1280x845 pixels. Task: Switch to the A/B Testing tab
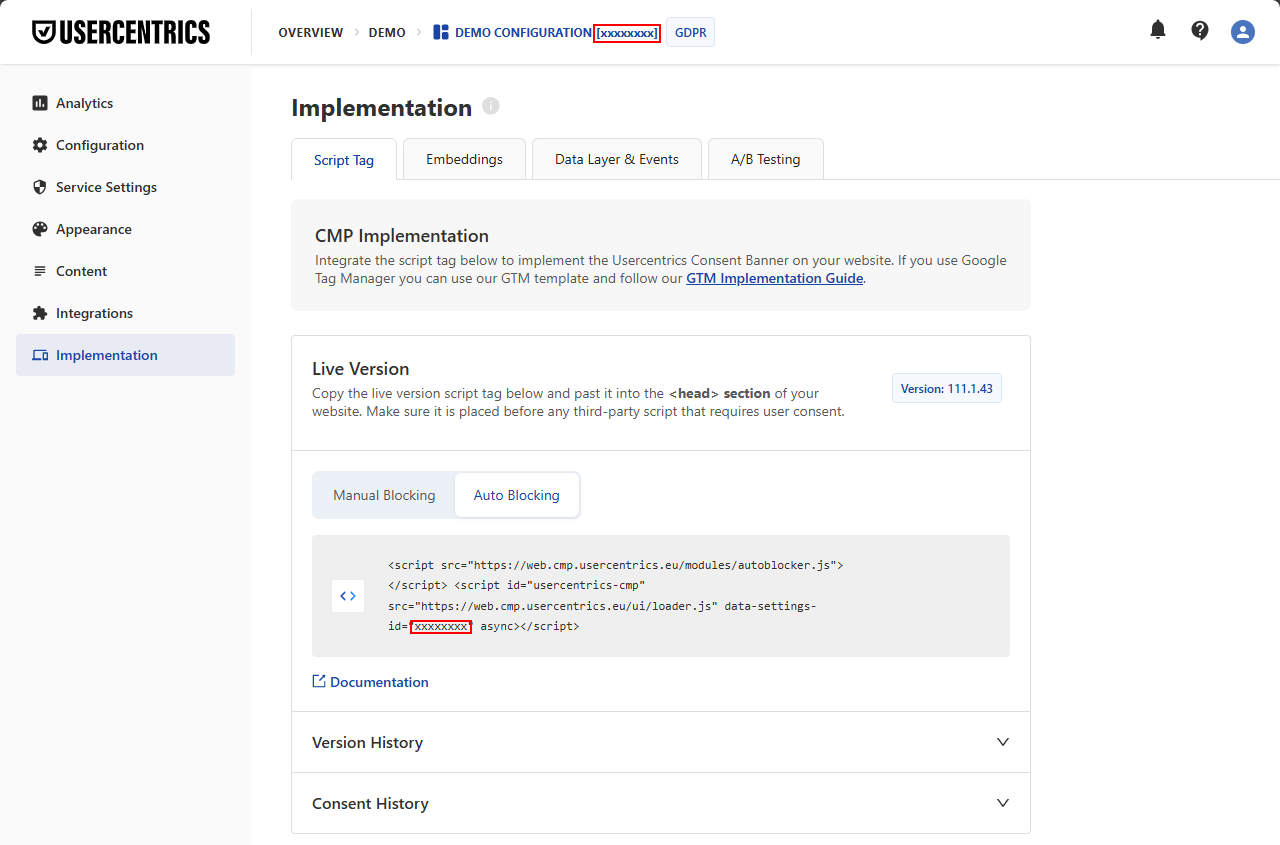coord(765,159)
